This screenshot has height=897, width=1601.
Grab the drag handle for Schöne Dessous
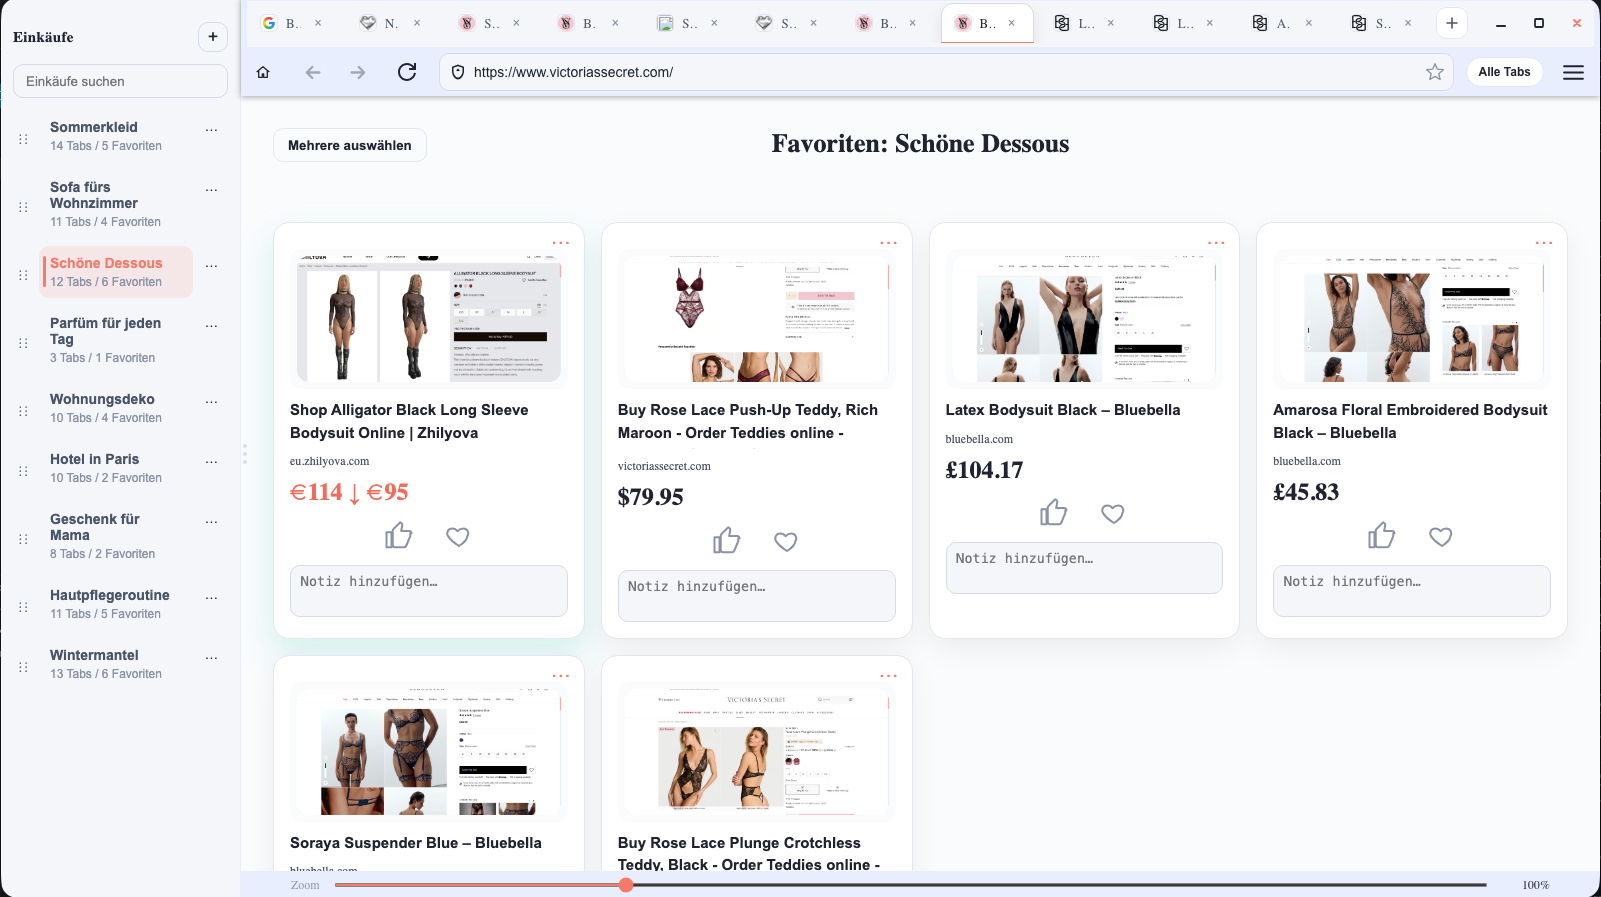pyautogui.click(x=23, y=275)
